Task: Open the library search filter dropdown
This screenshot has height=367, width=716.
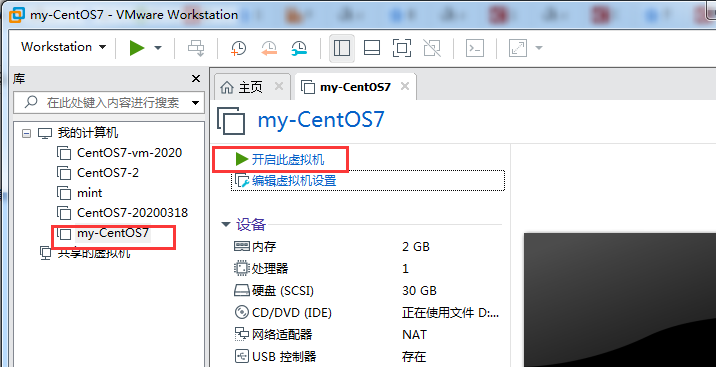Action: [195, 103]
